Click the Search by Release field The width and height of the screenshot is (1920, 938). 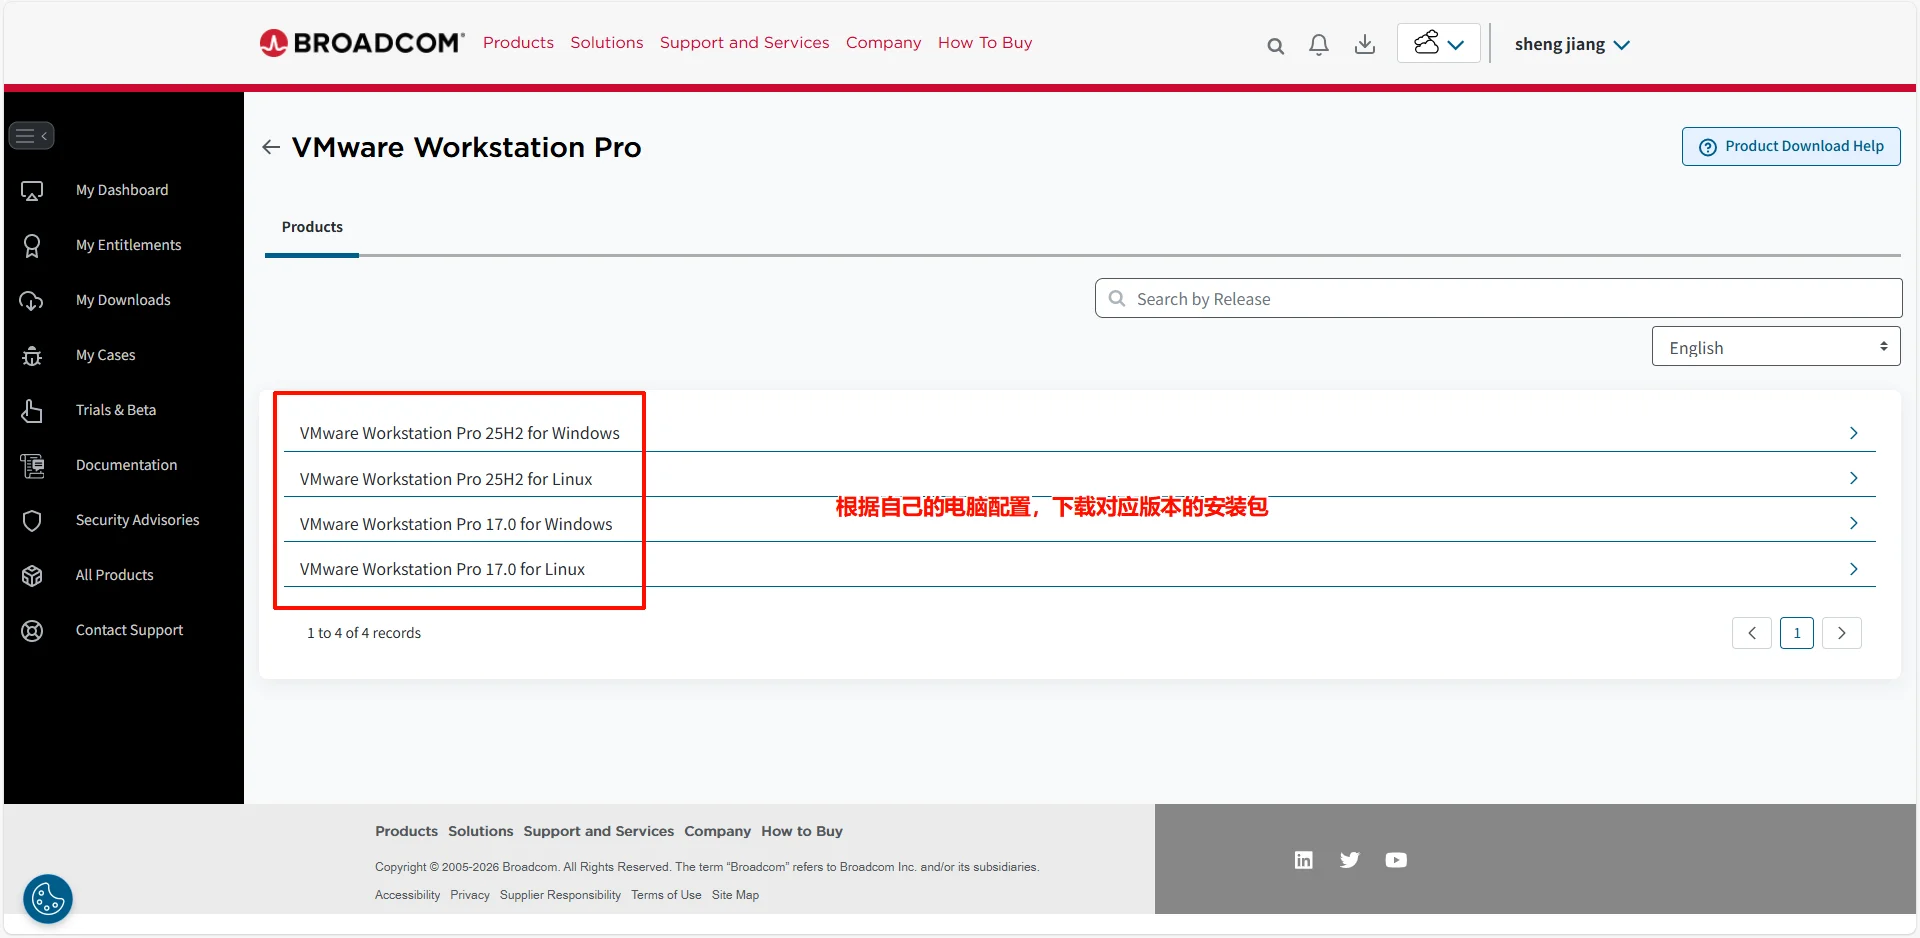(1500, 299)
